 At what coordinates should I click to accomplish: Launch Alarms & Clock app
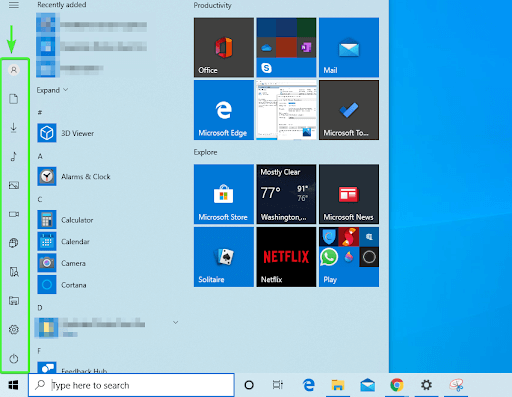(74, 176)
